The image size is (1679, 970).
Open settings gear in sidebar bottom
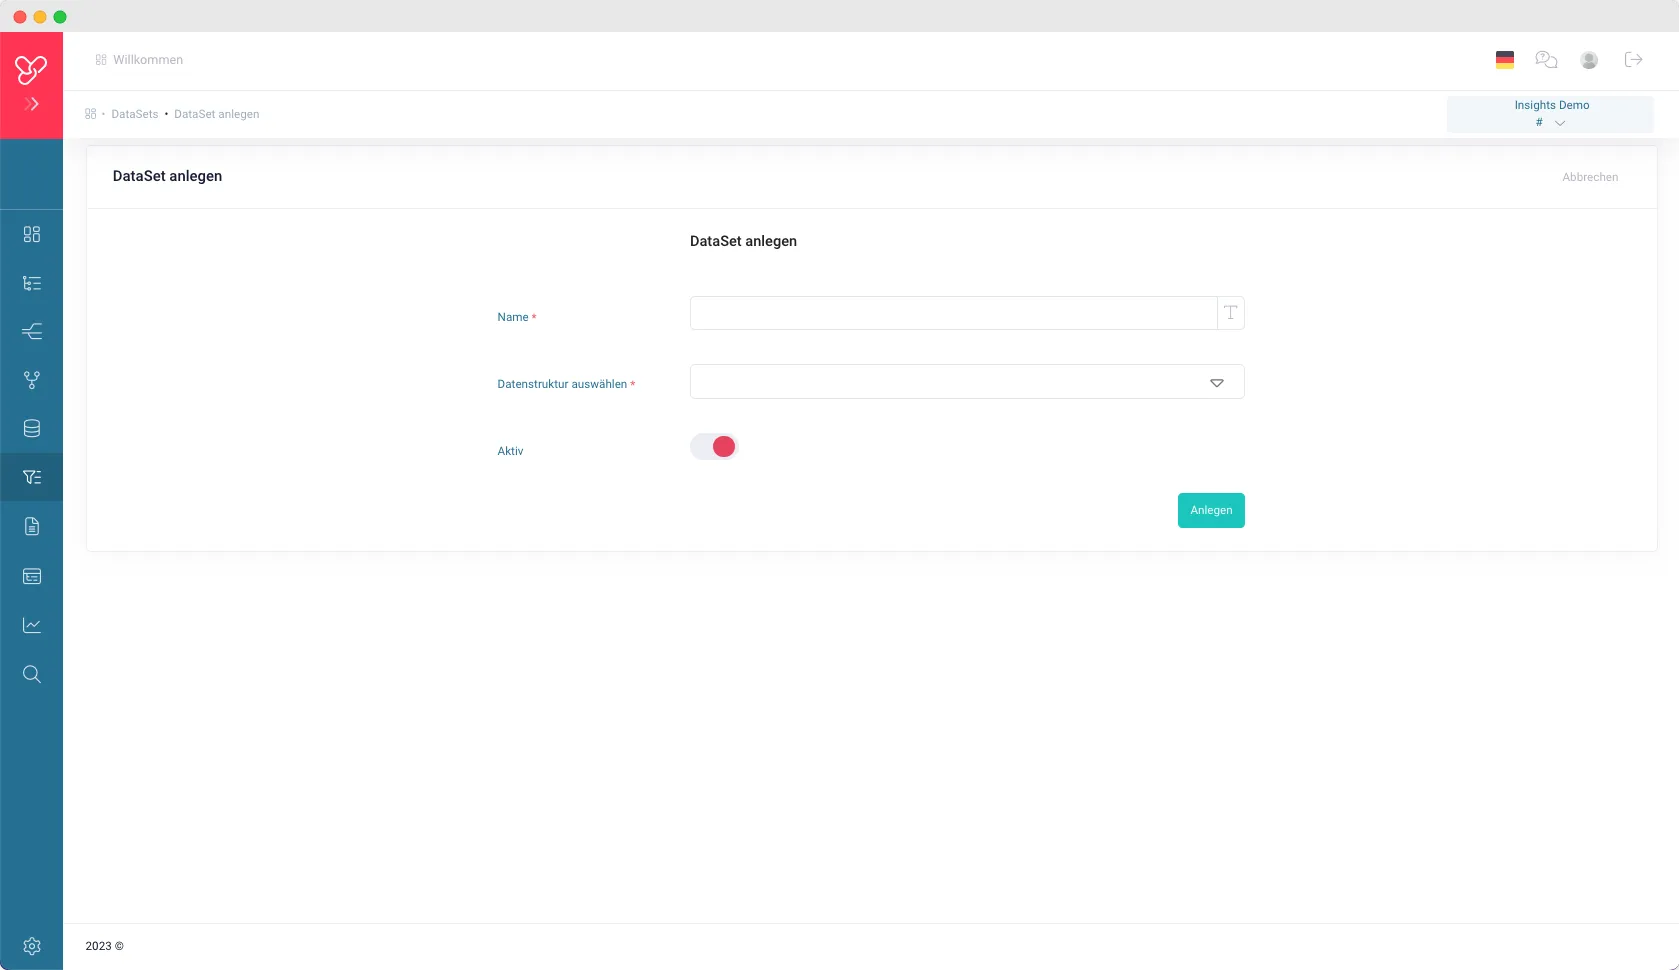[32, 946]
